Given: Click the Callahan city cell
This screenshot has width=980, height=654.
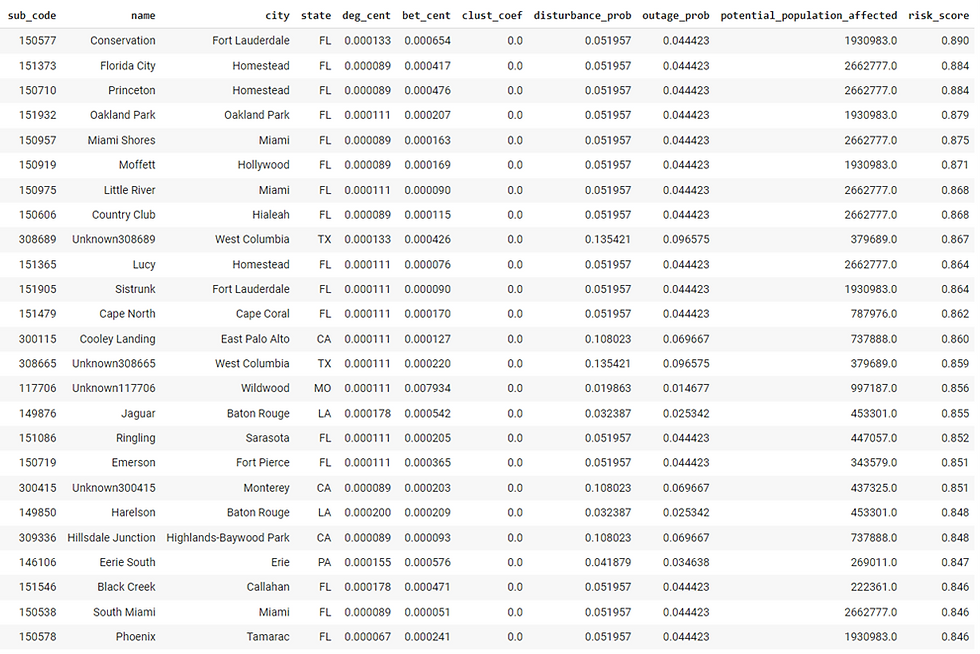Looking at the screenshot, I should (x=268, y=587).
